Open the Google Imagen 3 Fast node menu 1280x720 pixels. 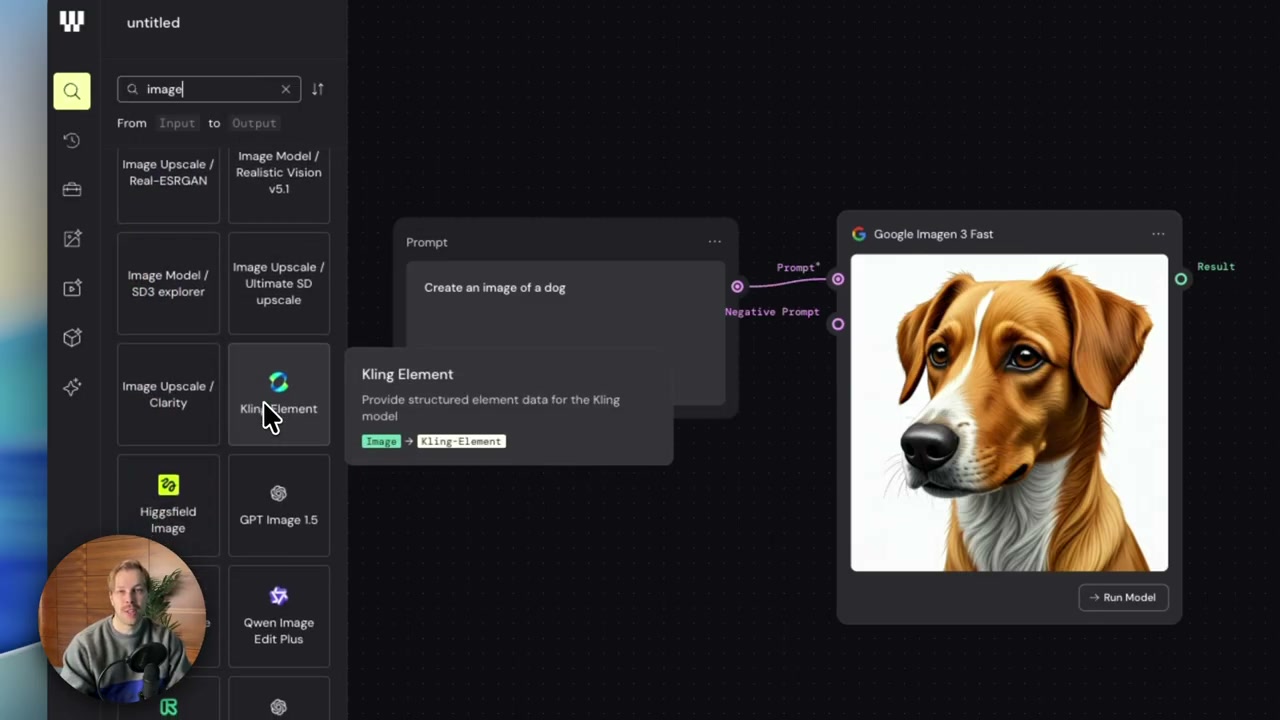[1158, 234]
